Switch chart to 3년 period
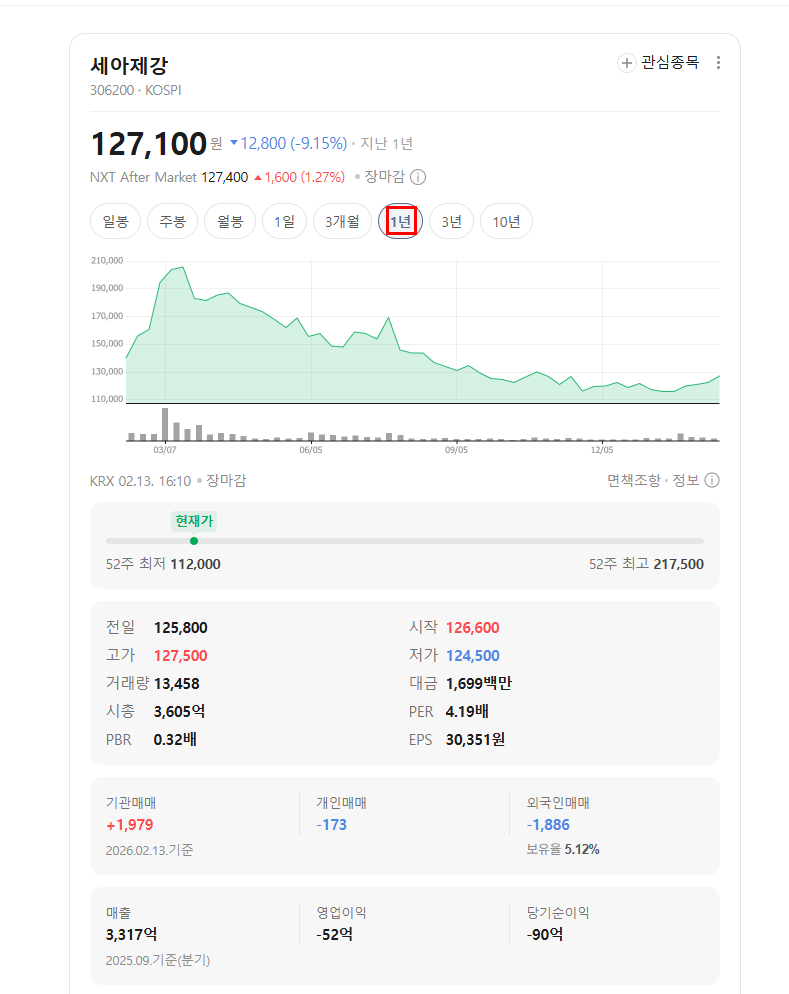The width and height of the screenshot is (789, 994). [x=451, y=222]
